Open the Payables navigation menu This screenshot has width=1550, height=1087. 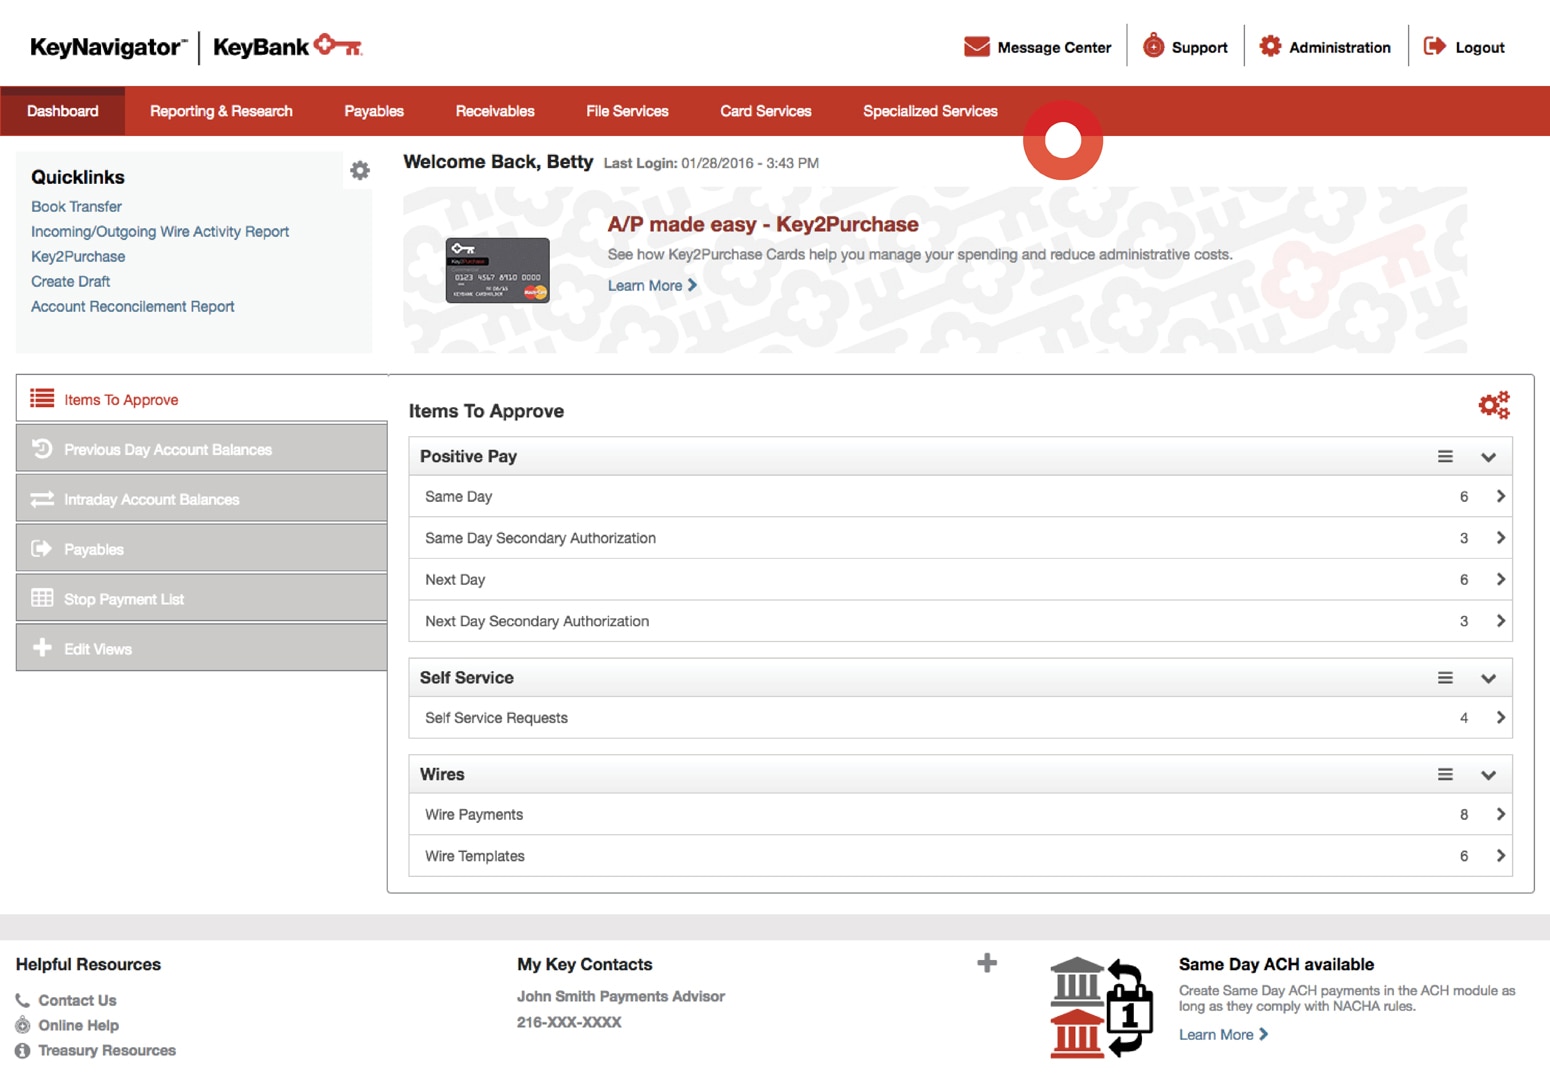(374, 111)
